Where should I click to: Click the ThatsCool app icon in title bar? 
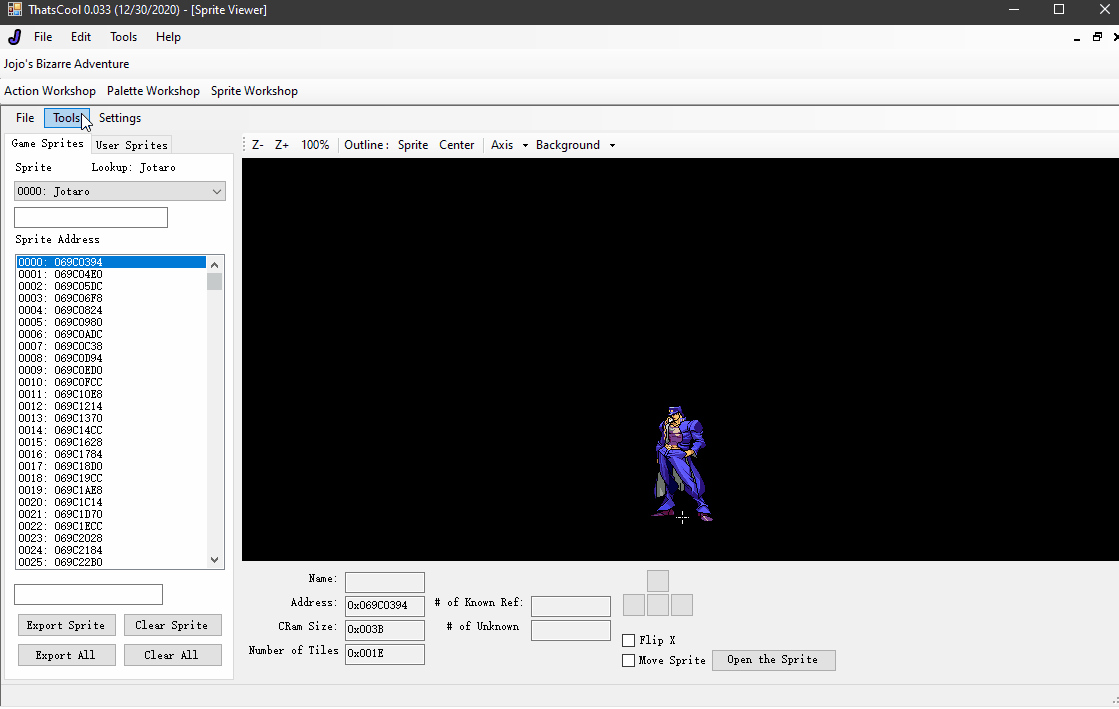[x=14, y=10]
